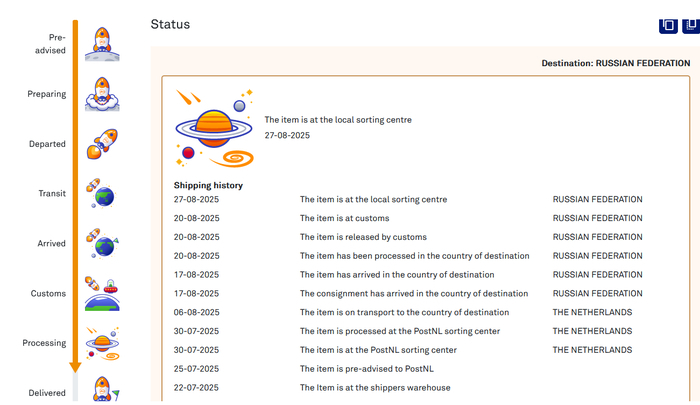Click the Processing planet icon

click(101, 343)
